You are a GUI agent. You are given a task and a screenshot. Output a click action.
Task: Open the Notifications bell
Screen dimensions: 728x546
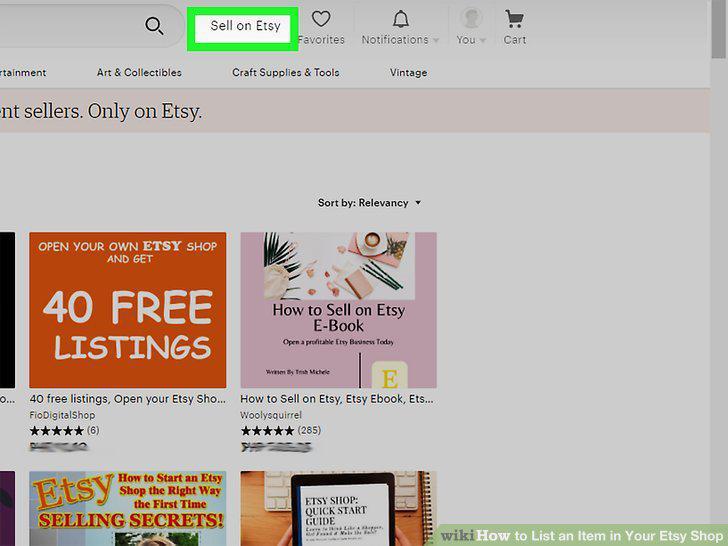401,19
